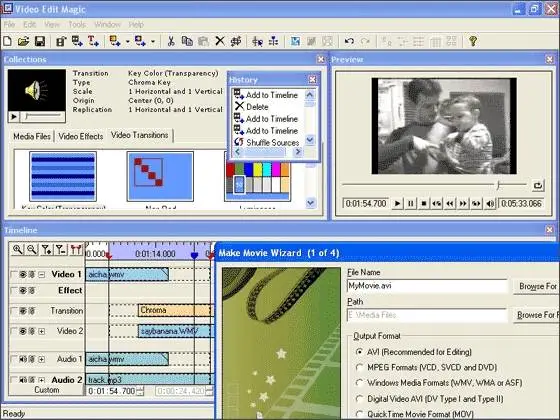Check the Video 1 track checkbox
The image size is (560, 420).
tap(13, 274)
